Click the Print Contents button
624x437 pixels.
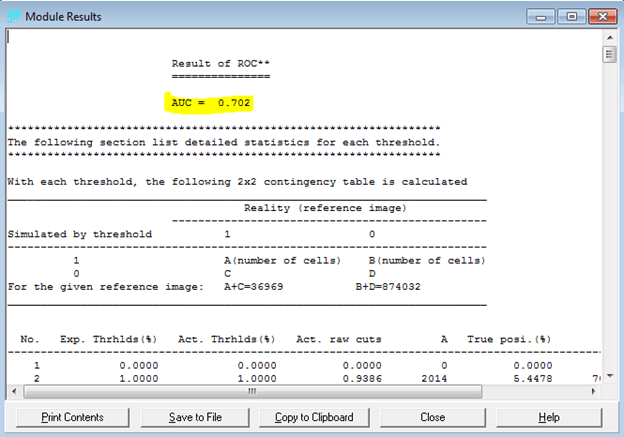(72, 416)
